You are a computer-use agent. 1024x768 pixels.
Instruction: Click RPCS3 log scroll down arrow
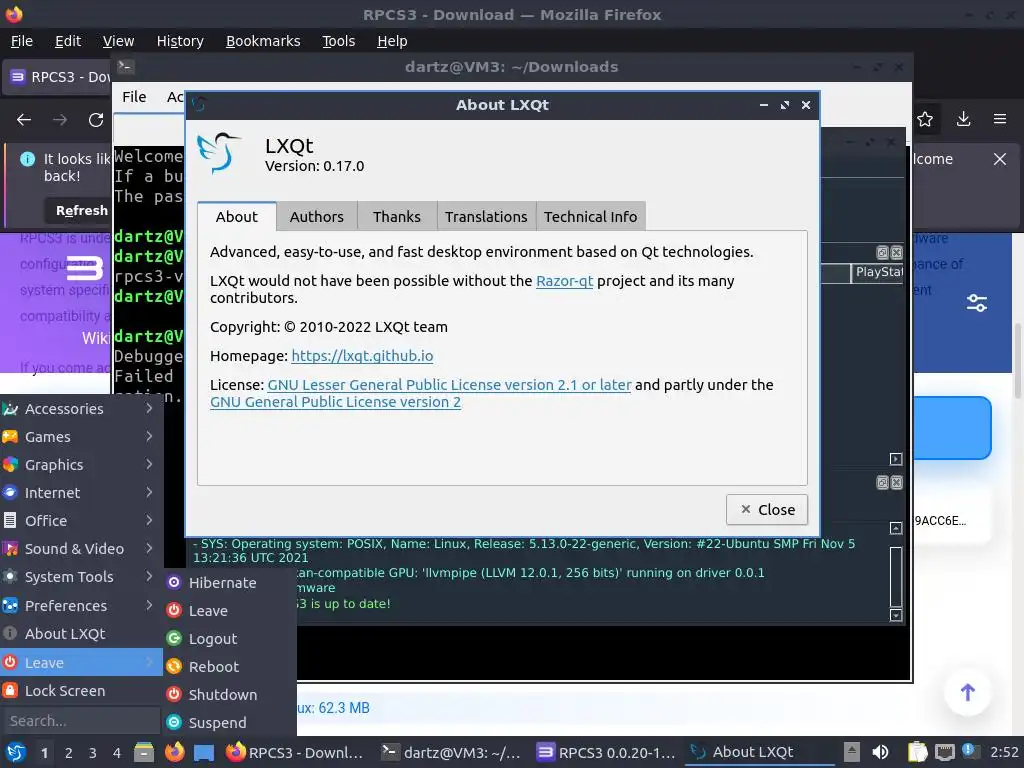coord(896,615)
